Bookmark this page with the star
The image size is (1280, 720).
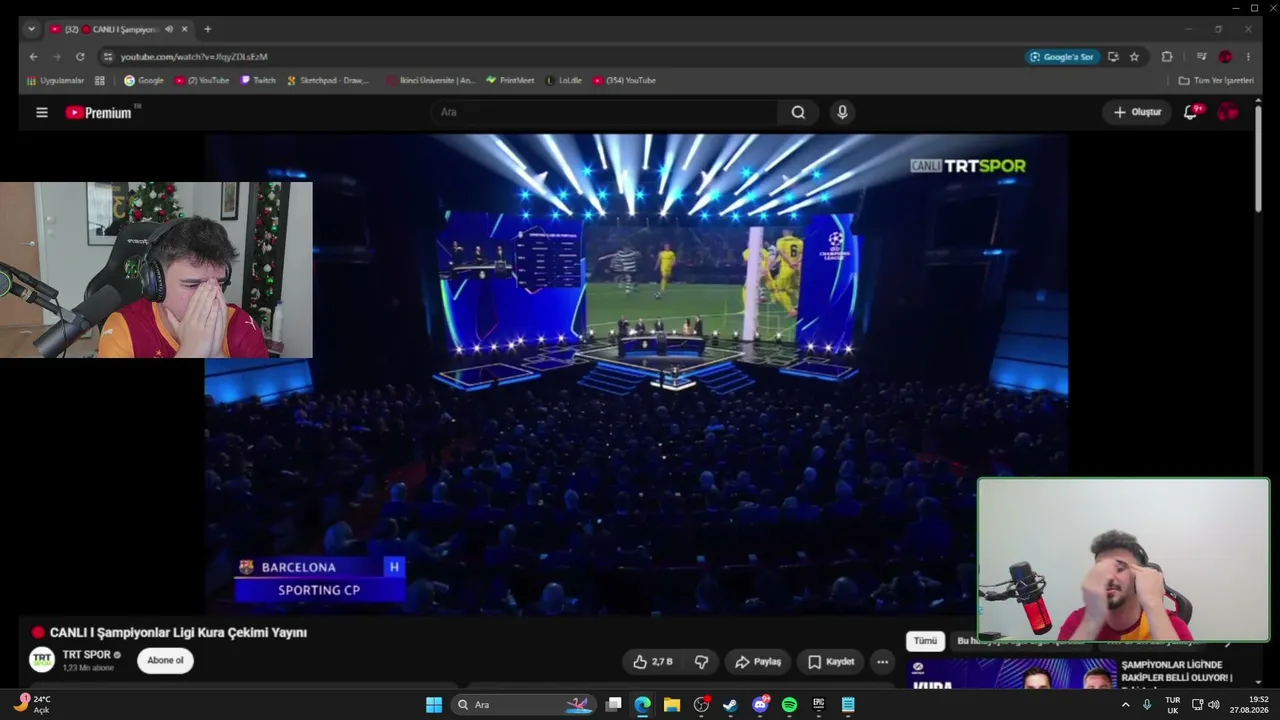[x=1134, y=57]
